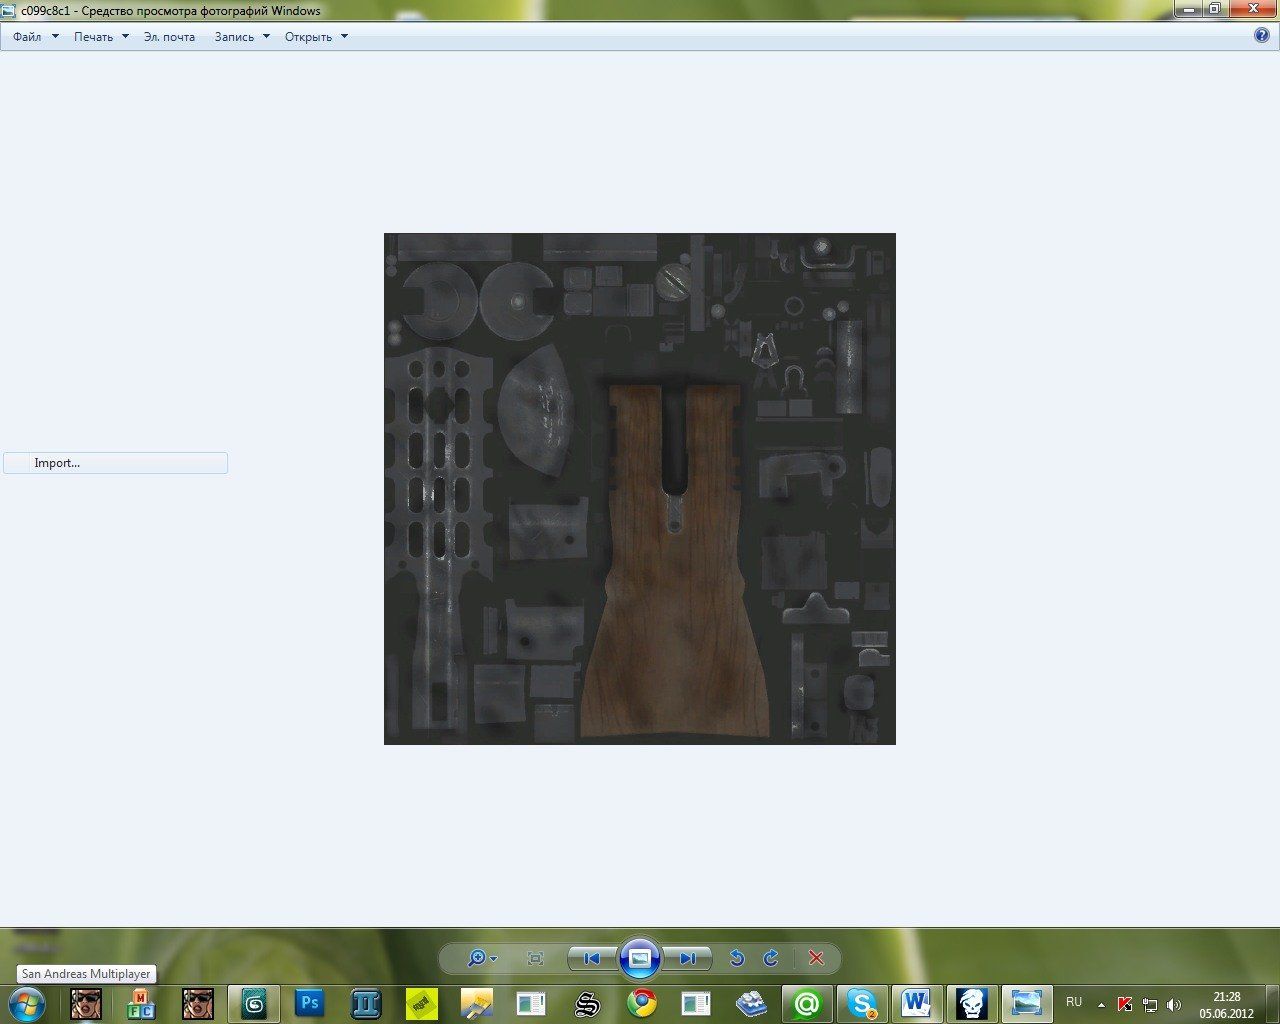Click Эл. почта in the menu bar
This screenshot has width=1280, height=1024.
[x=169, y=37]
